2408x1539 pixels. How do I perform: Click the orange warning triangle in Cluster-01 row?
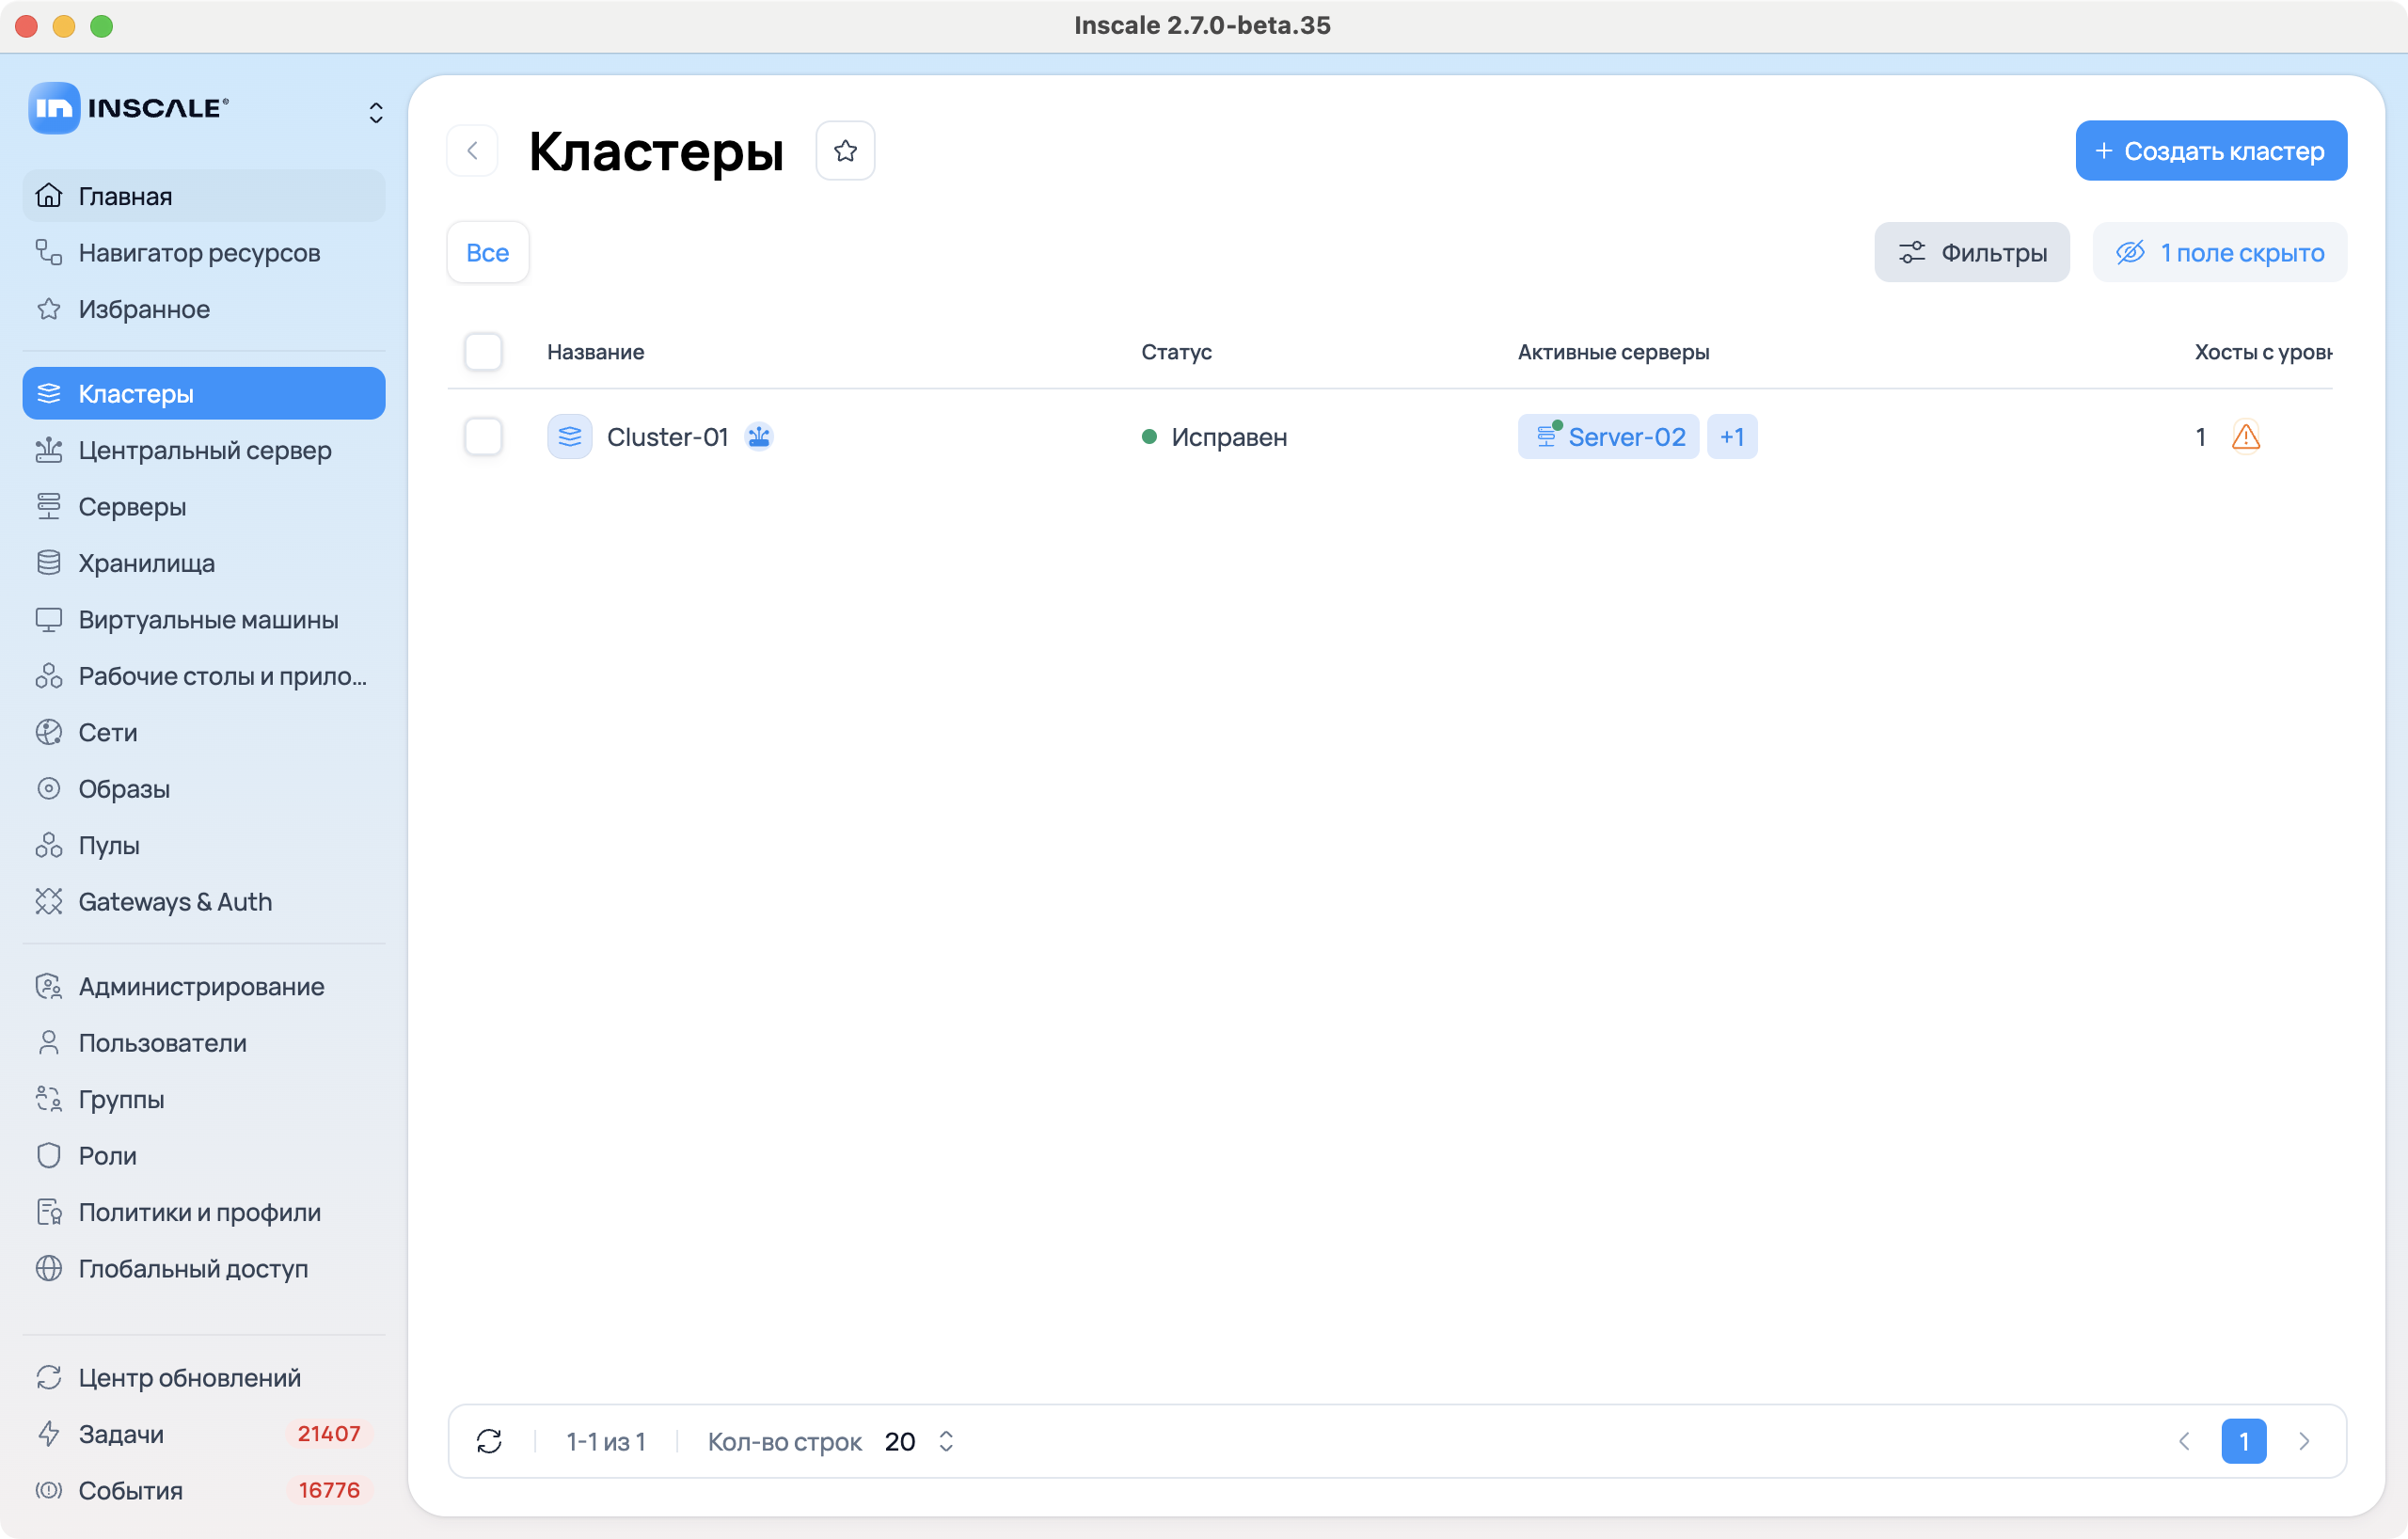2245,437
